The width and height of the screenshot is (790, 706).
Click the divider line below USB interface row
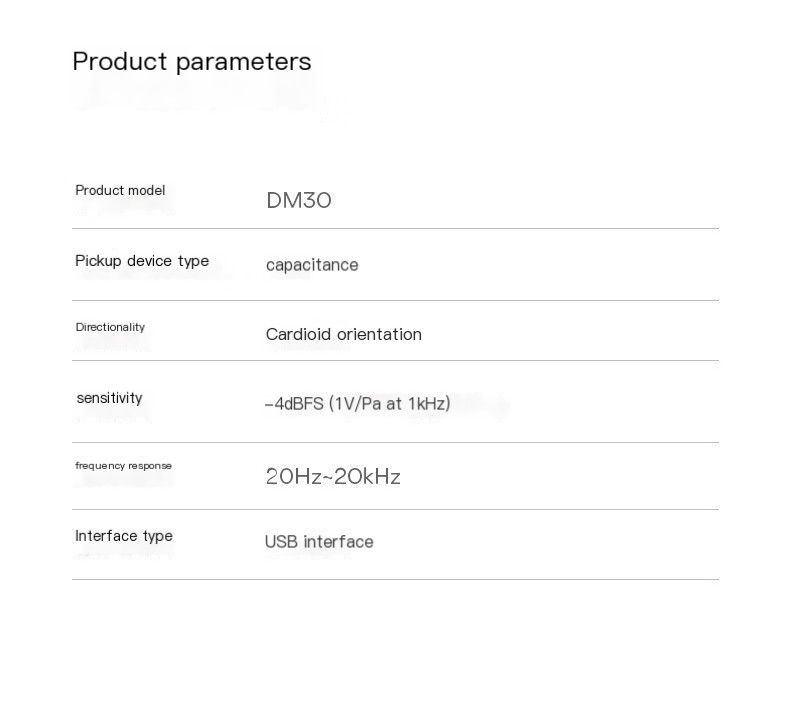tap(395, 580)
